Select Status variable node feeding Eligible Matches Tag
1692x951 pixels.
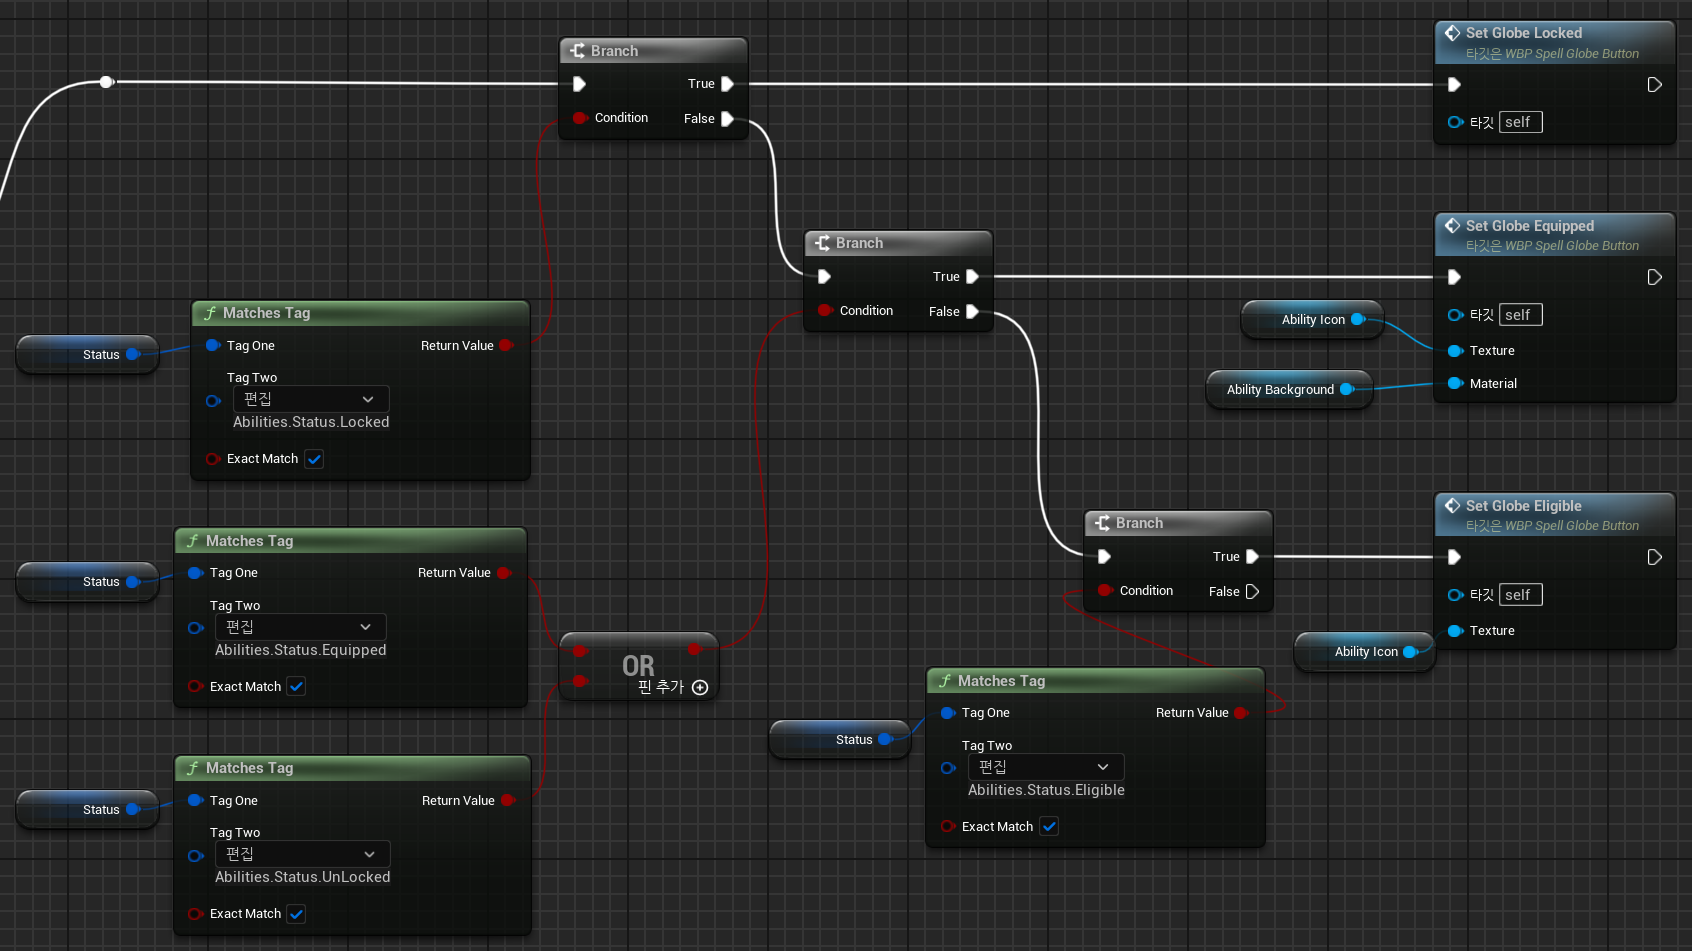click(840, 740)
